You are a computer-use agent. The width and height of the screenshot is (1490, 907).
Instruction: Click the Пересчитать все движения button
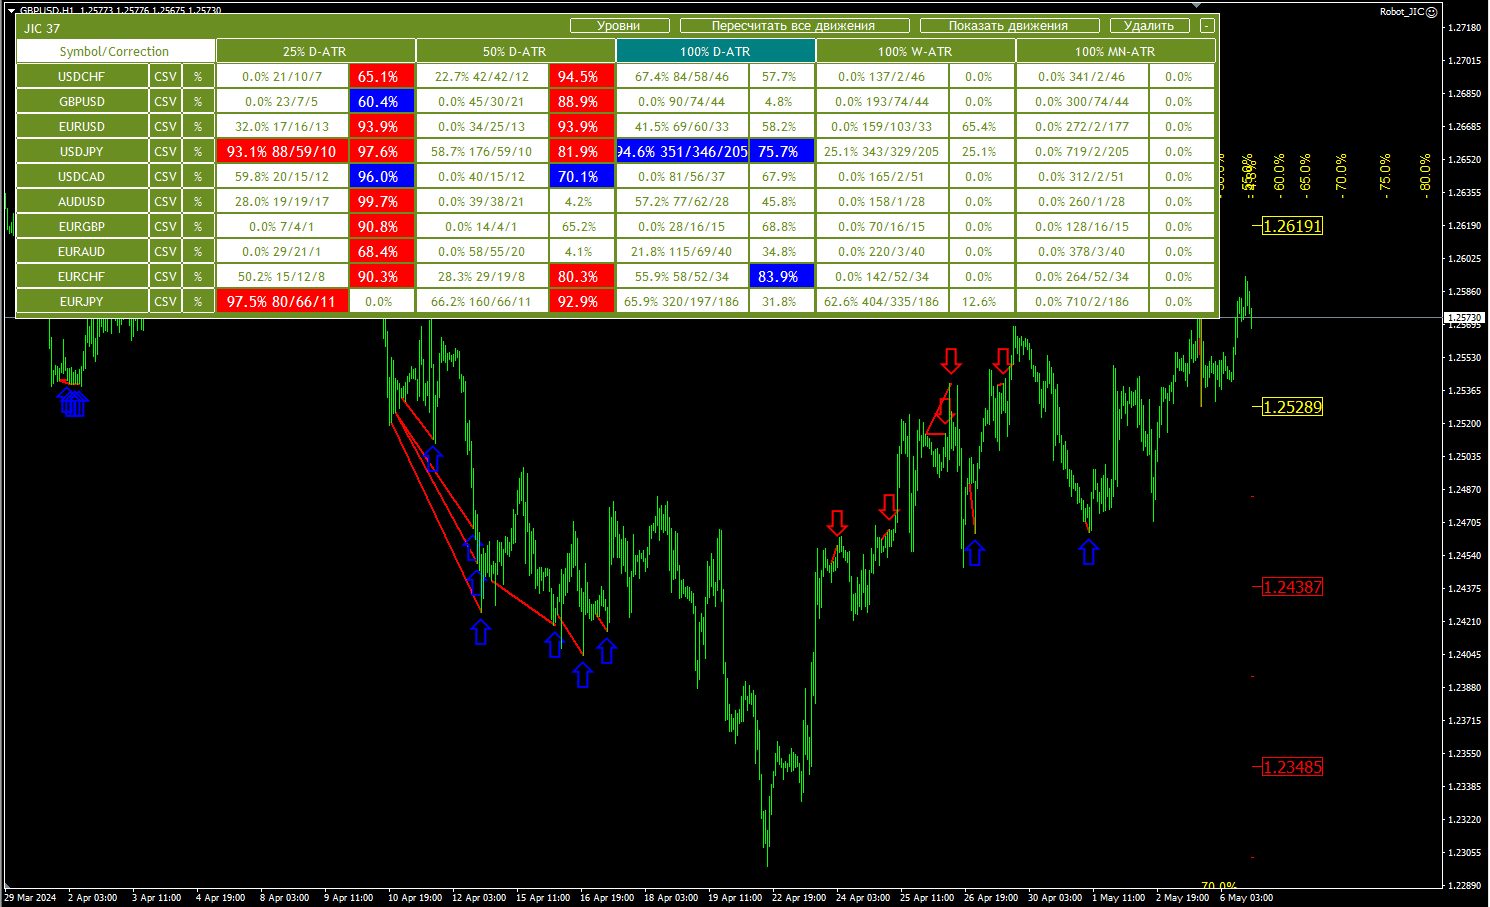point(794,26)
